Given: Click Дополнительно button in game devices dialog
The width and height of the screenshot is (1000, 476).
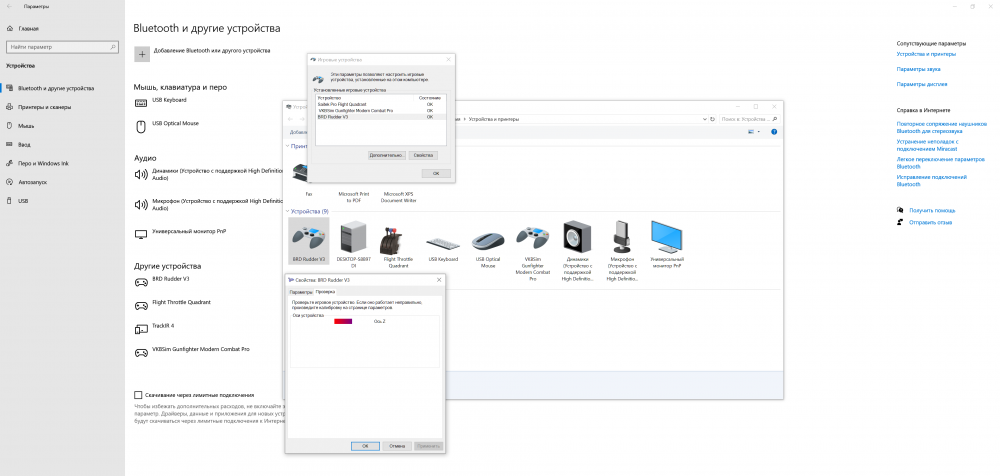Looking at the screenshot, I should [387, 155].
